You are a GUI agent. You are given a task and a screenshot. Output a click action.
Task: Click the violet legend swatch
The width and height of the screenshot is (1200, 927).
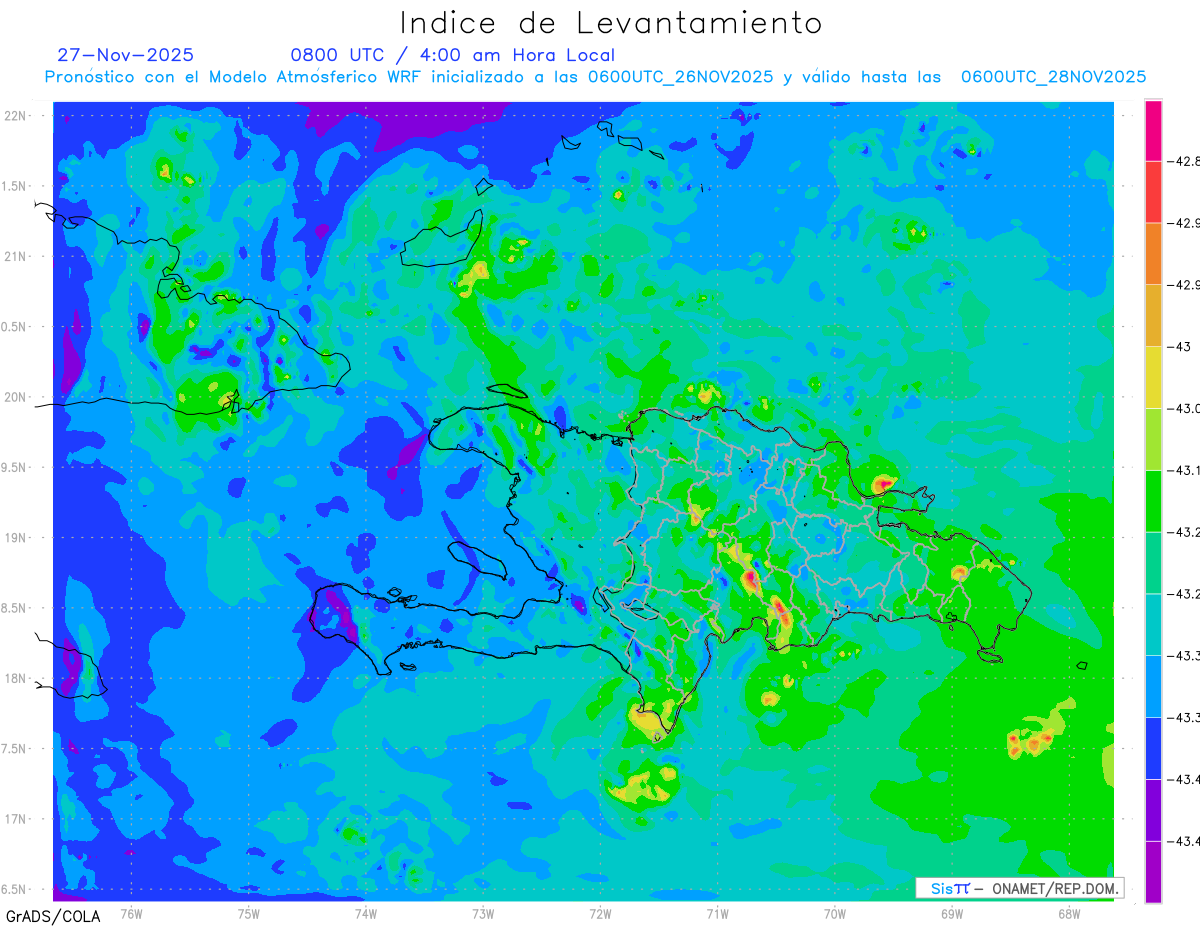pos(1153,810)
